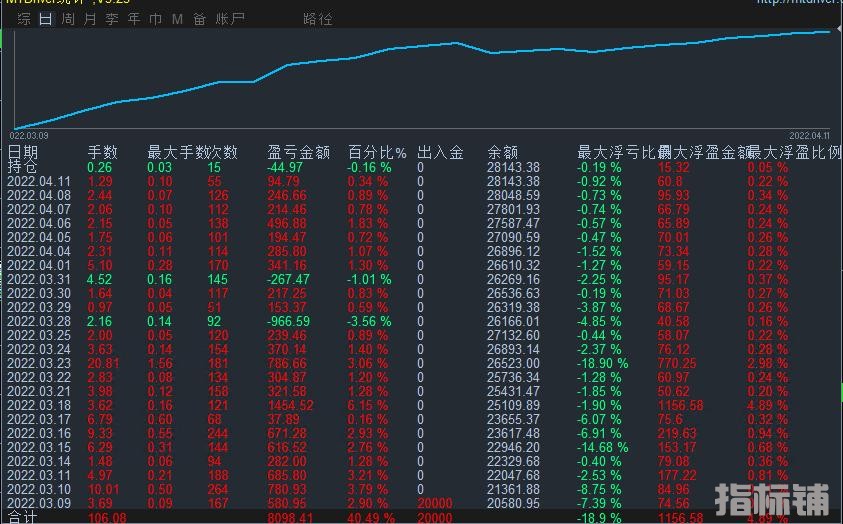This screenshot has width=843, height=524.
Task: Select the 日 daily statistics tab
Action: coord(46,19)
